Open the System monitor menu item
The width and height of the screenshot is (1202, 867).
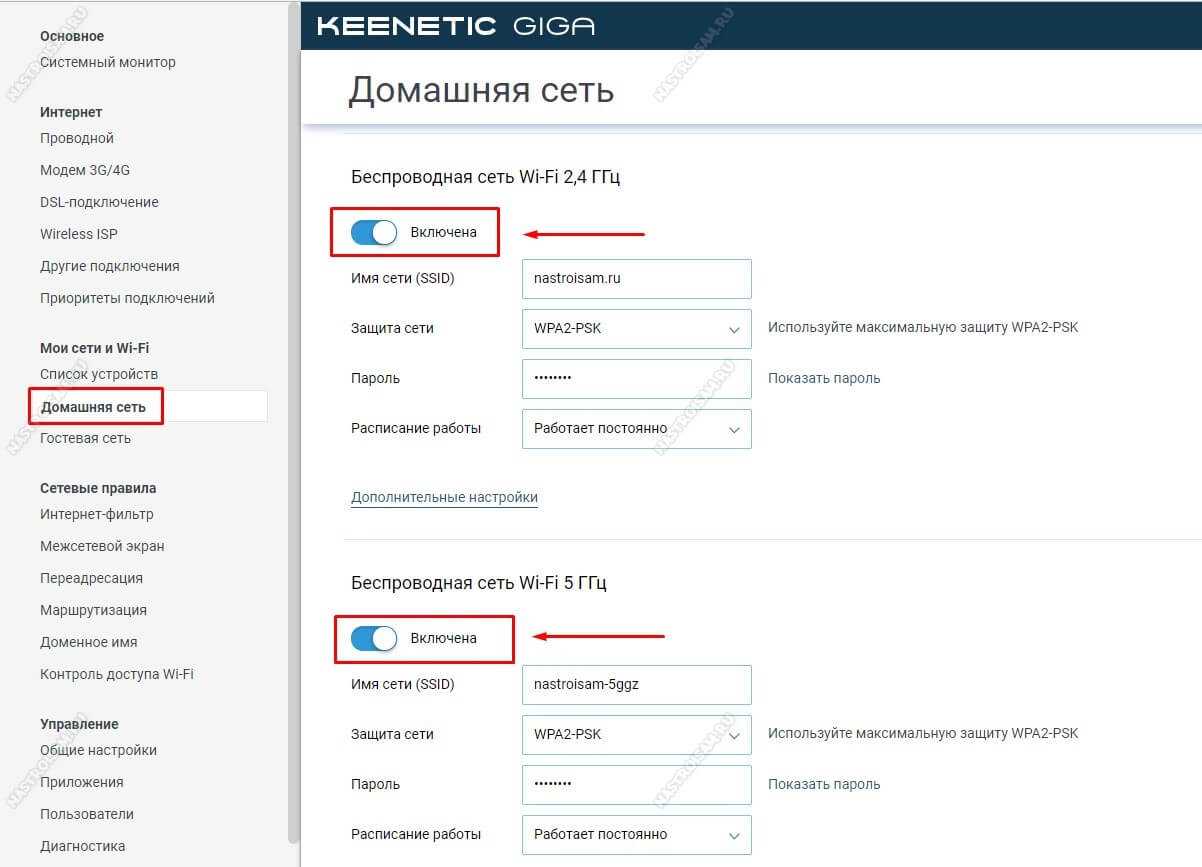(x=107, y=62)
